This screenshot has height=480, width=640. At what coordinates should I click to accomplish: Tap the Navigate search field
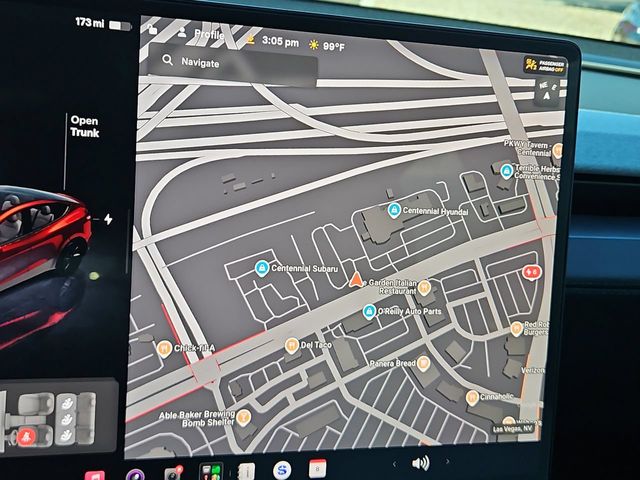click(x=233, y=65)
